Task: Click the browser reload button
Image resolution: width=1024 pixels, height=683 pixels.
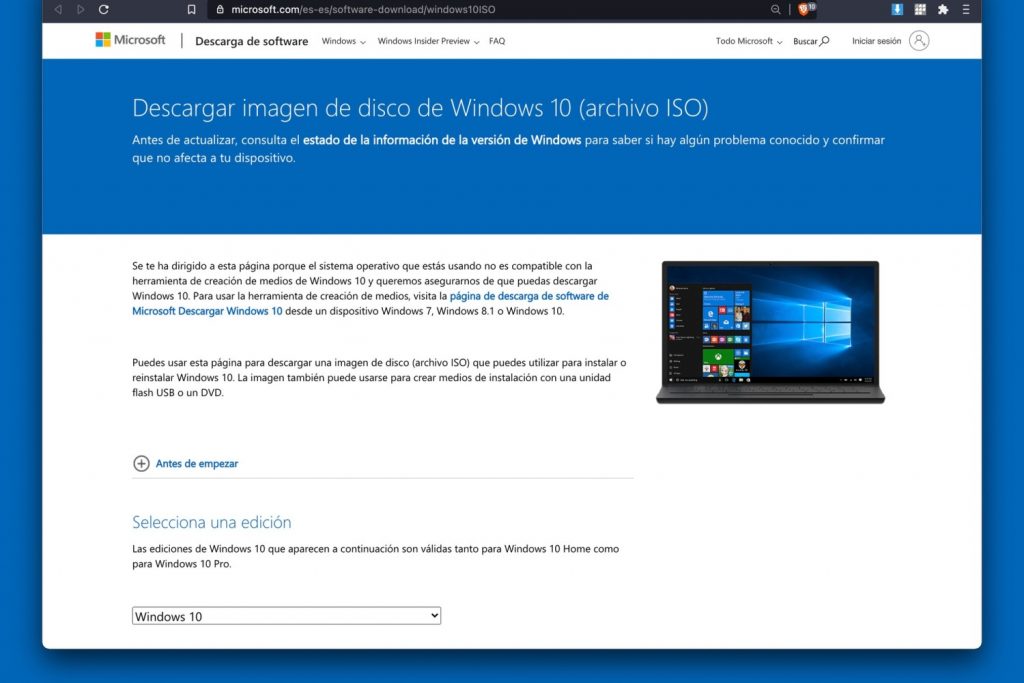Action: [x=104, y=9]
